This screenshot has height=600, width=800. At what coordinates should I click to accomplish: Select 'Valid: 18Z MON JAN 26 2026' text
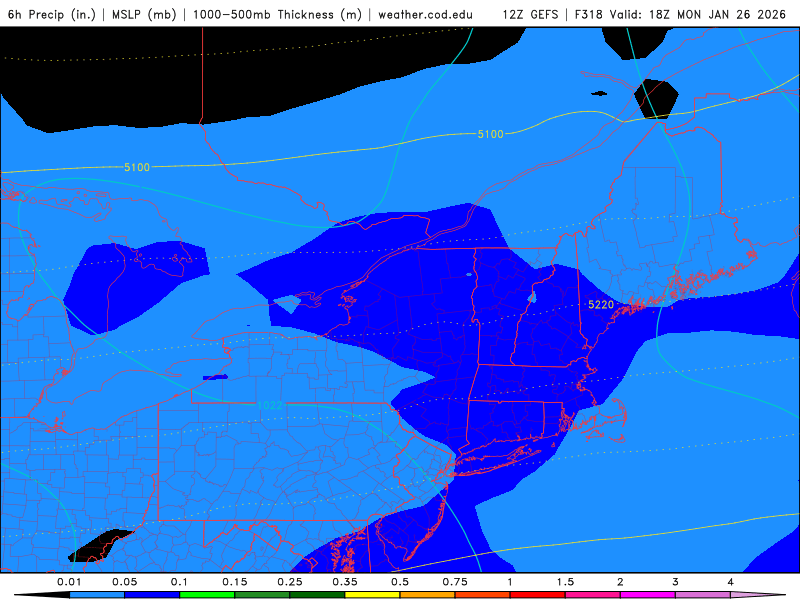point(697,14)
